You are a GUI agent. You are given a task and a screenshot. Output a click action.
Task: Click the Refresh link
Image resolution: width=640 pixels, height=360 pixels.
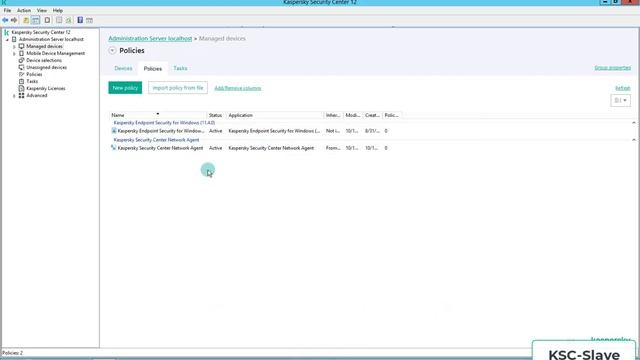click(622, 88)
